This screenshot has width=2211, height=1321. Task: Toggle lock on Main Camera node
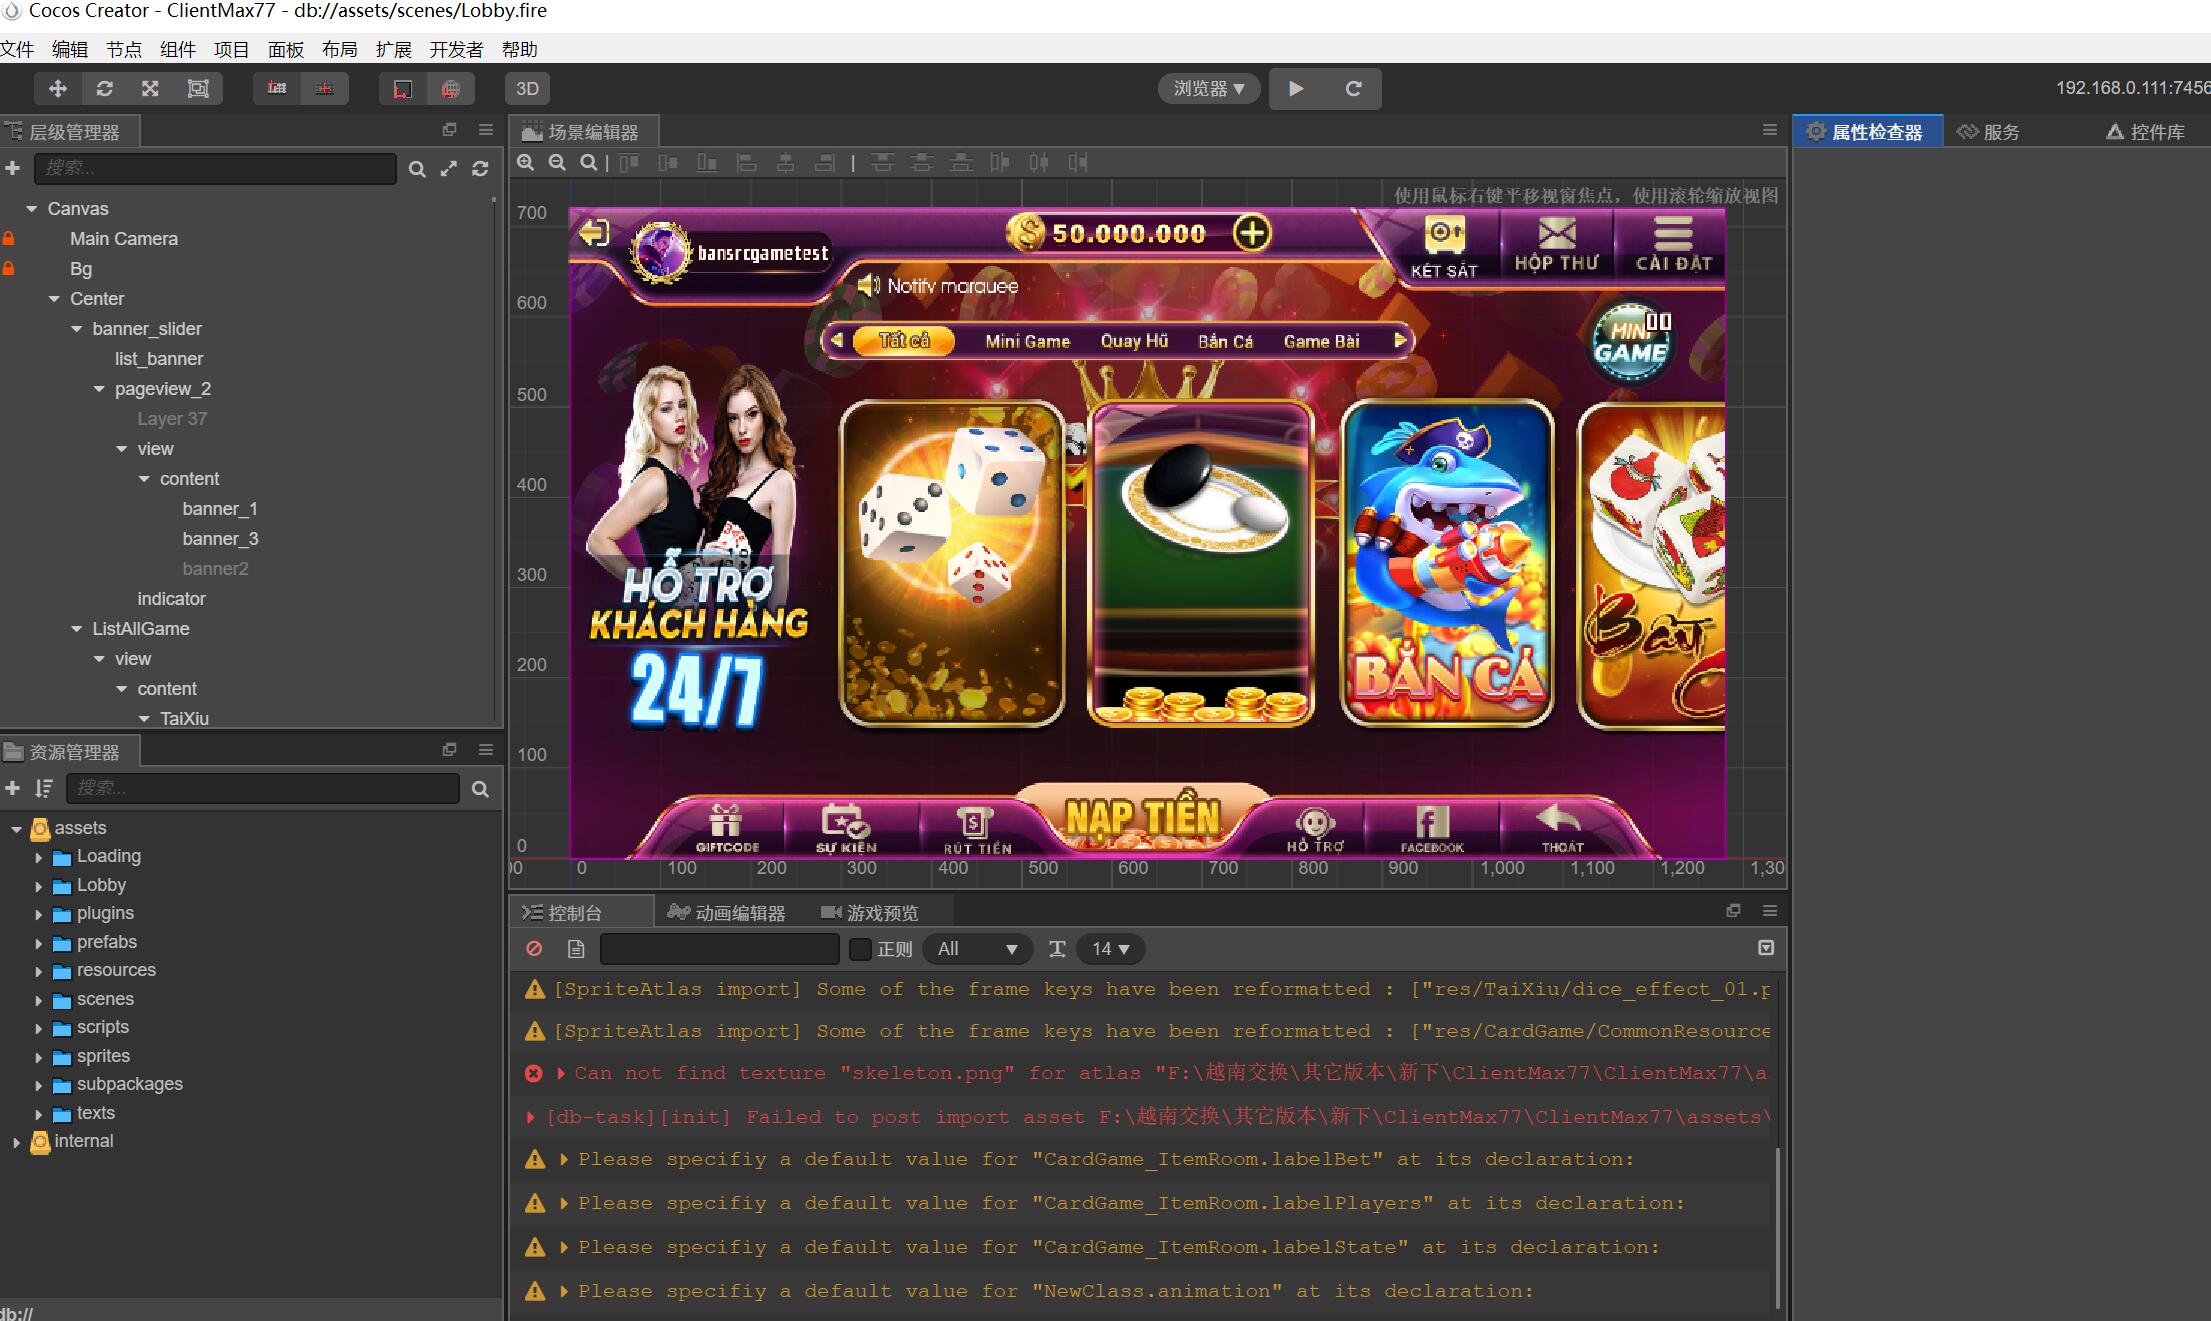(9, 239)
